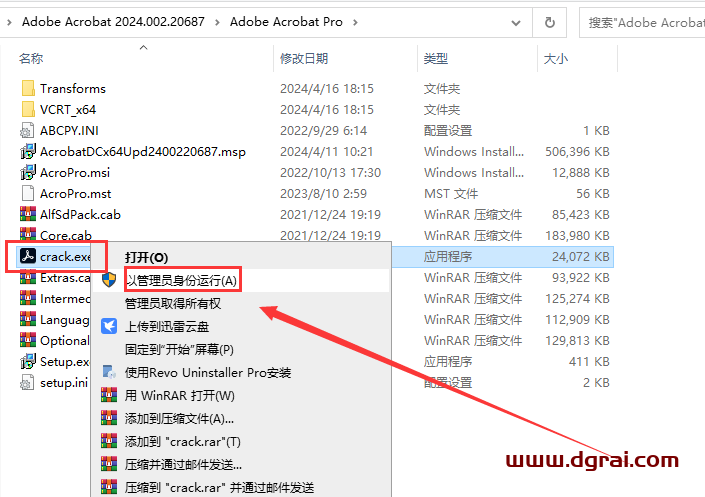This screenshot has width=705, height=497.
Task: Select the AcroPro.msi installer icon
Action: coord(27,172)
